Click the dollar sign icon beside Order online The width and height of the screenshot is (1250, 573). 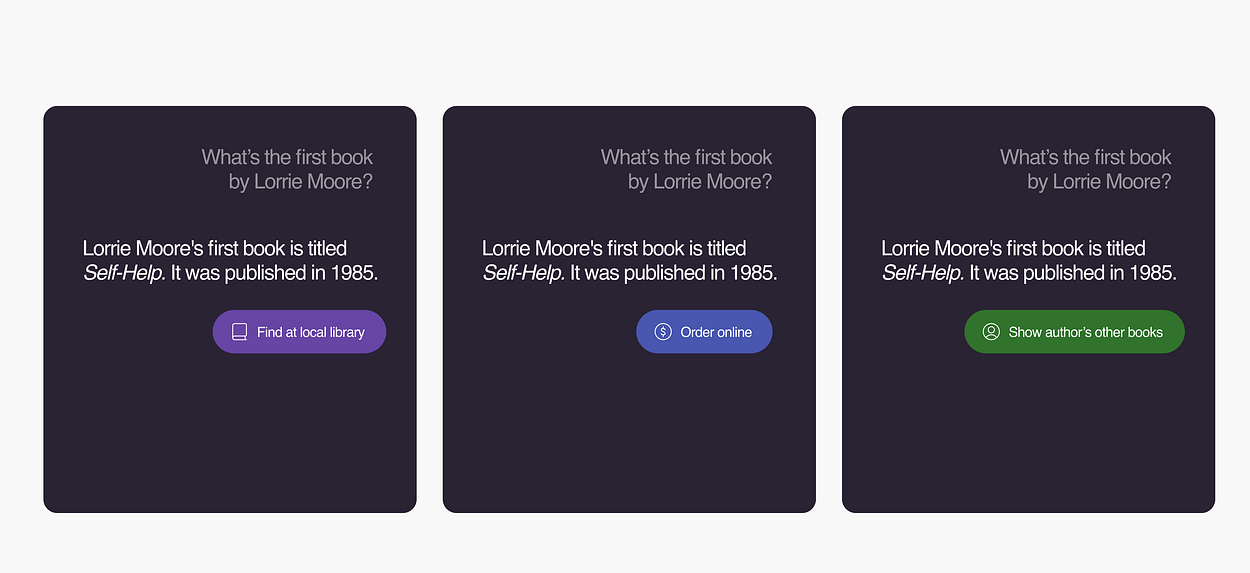click(662, 332)
